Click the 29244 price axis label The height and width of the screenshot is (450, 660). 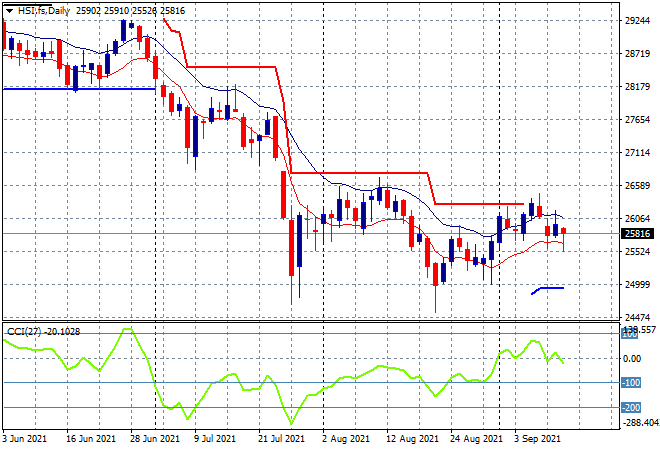[x=637, y=21]
